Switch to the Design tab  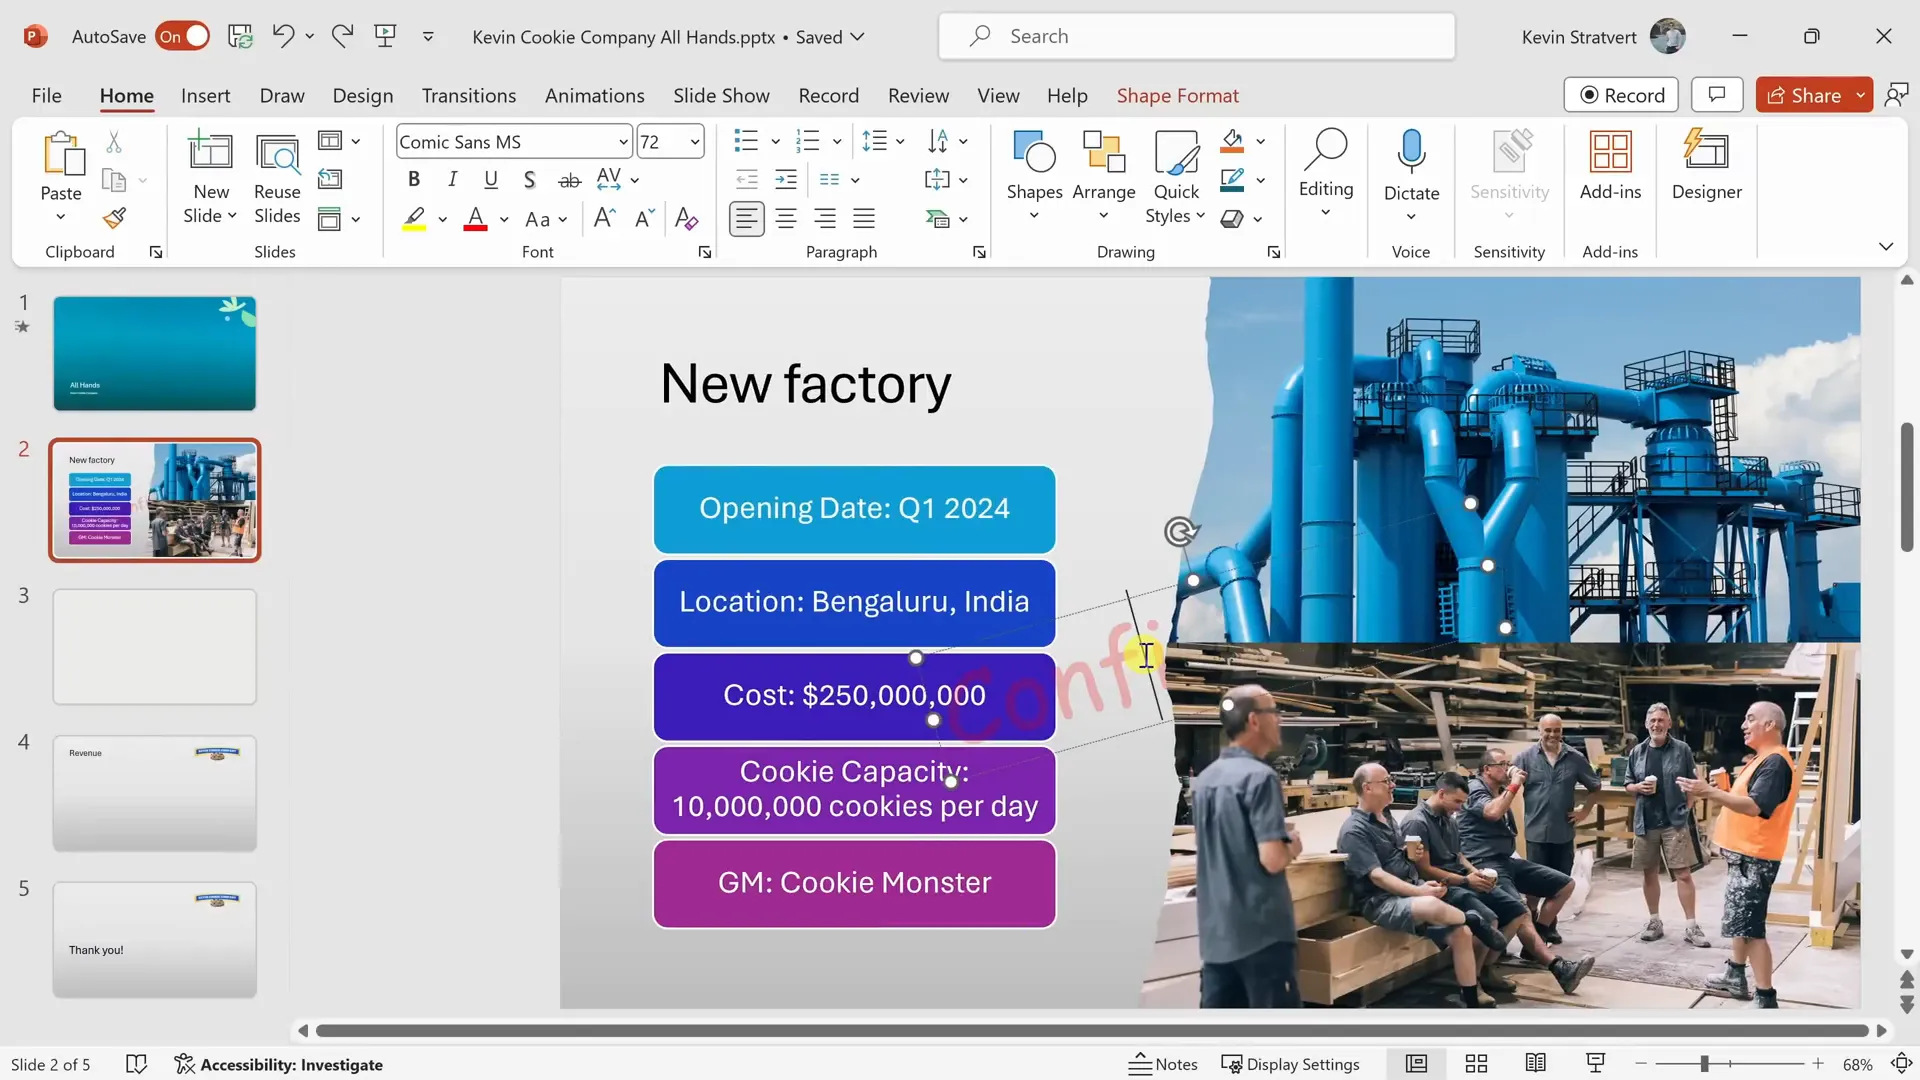362,95
